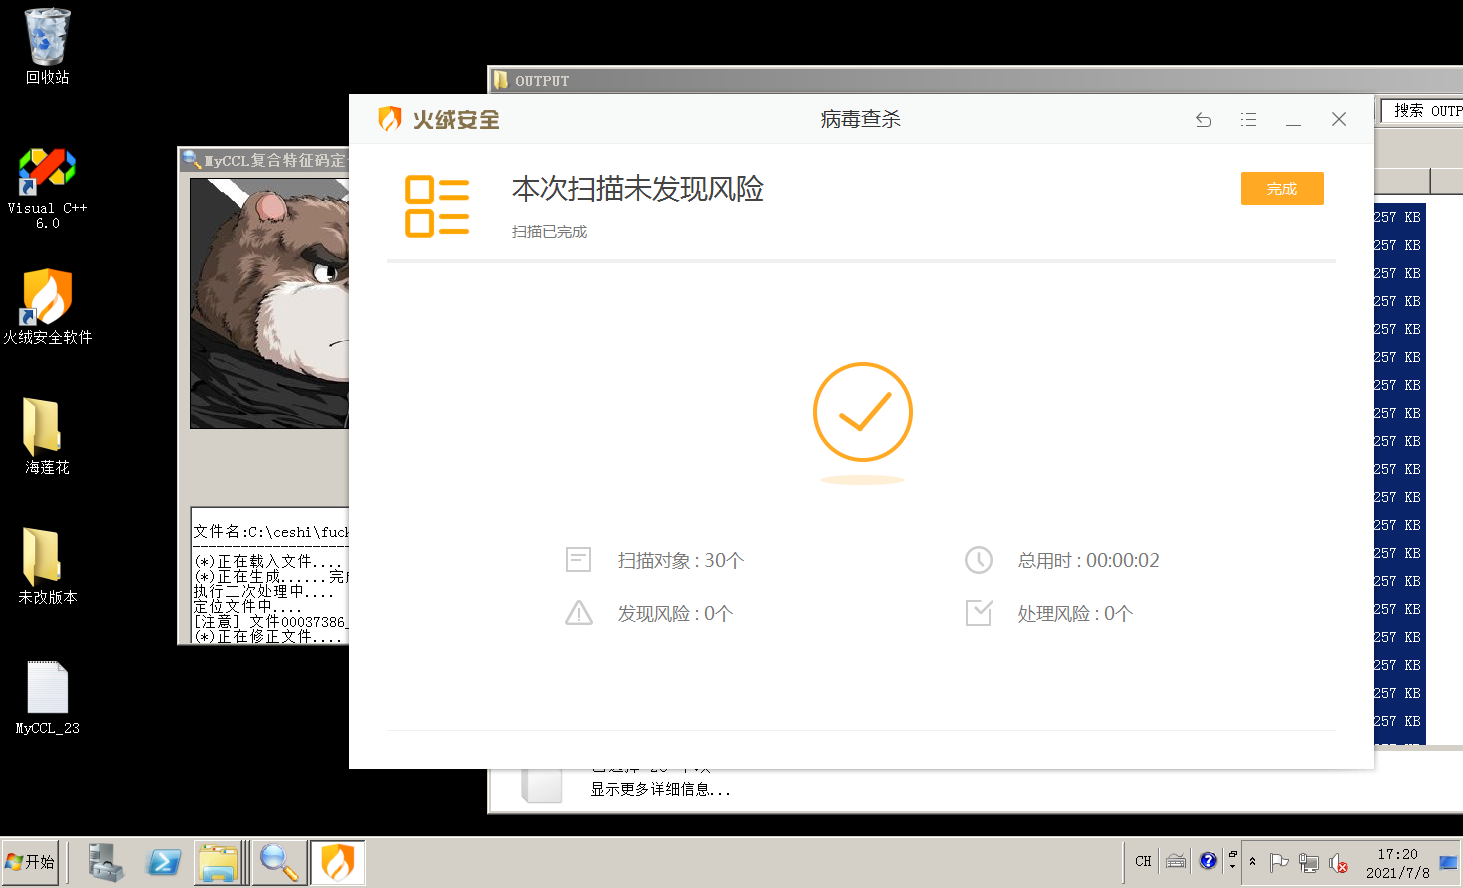Click the MyCCL复合特征码定位器 window title bar

[264, 160]
